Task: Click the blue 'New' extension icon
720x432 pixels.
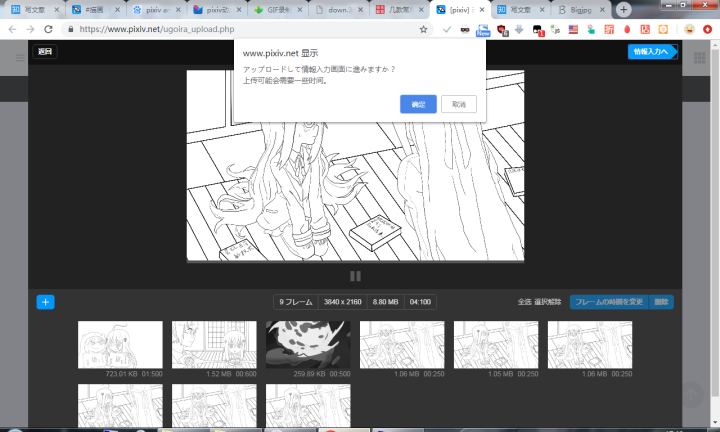Action: pos(483,30)
